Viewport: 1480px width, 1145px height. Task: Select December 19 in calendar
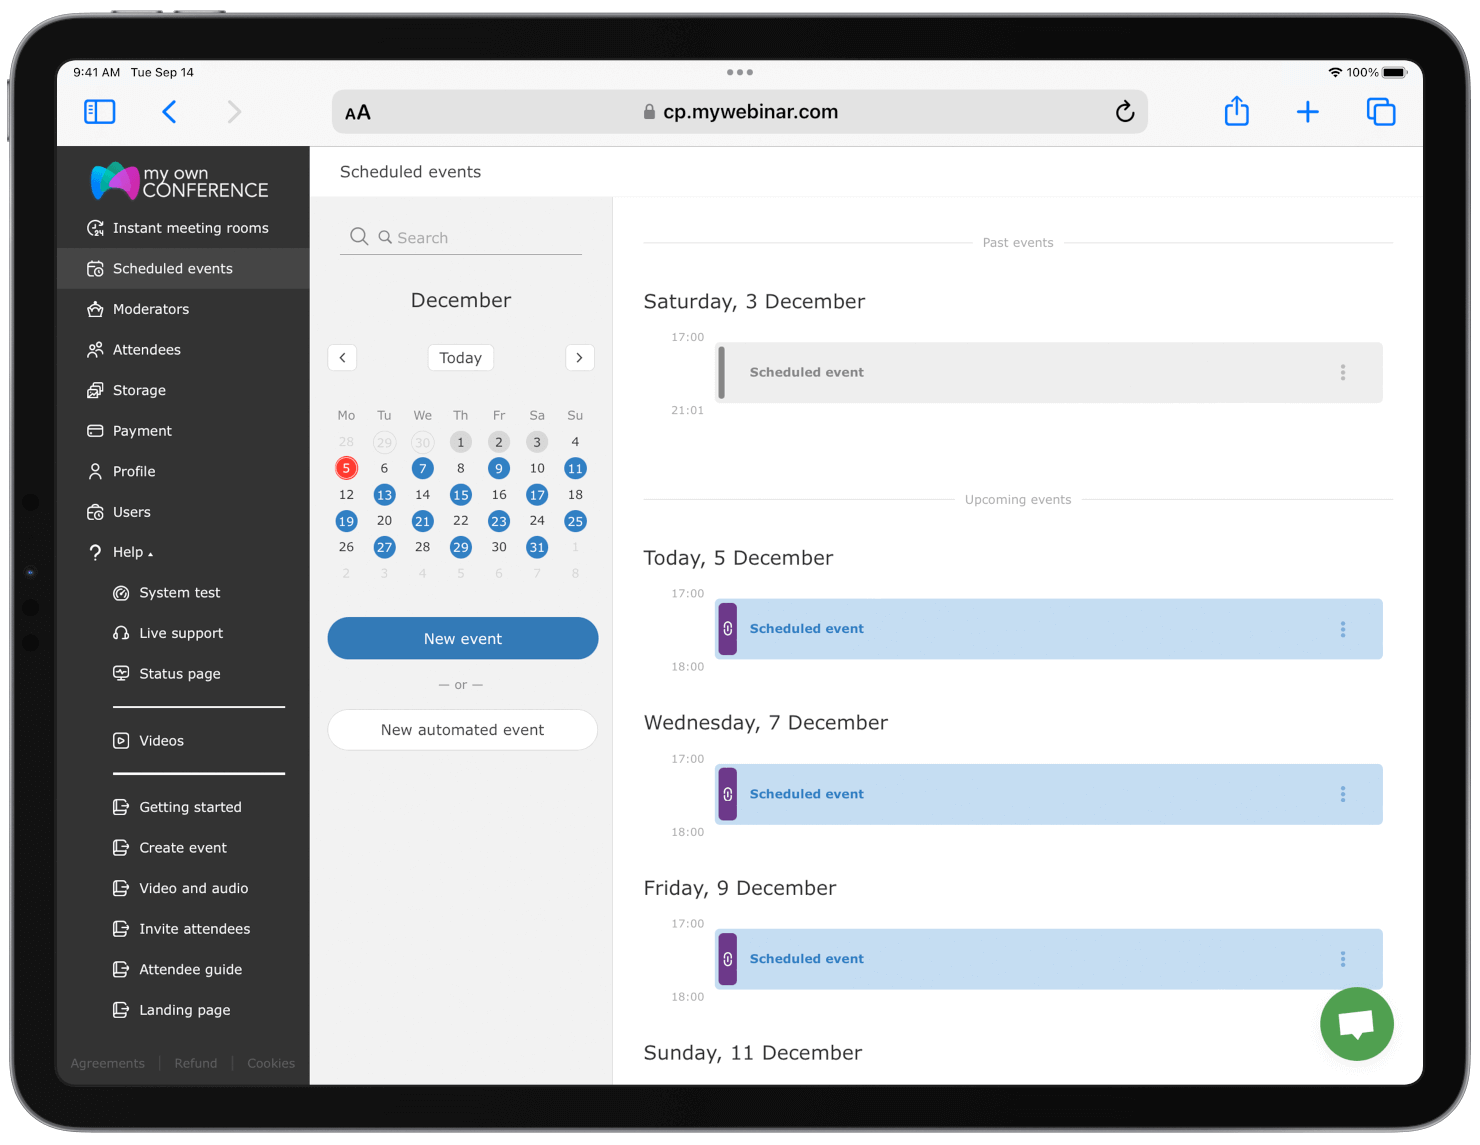tap(346, 521)
